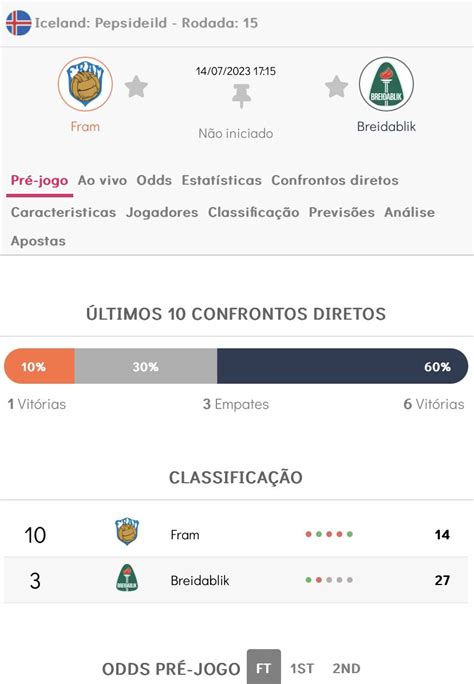Select 2ND half odds button

[347, 668]
